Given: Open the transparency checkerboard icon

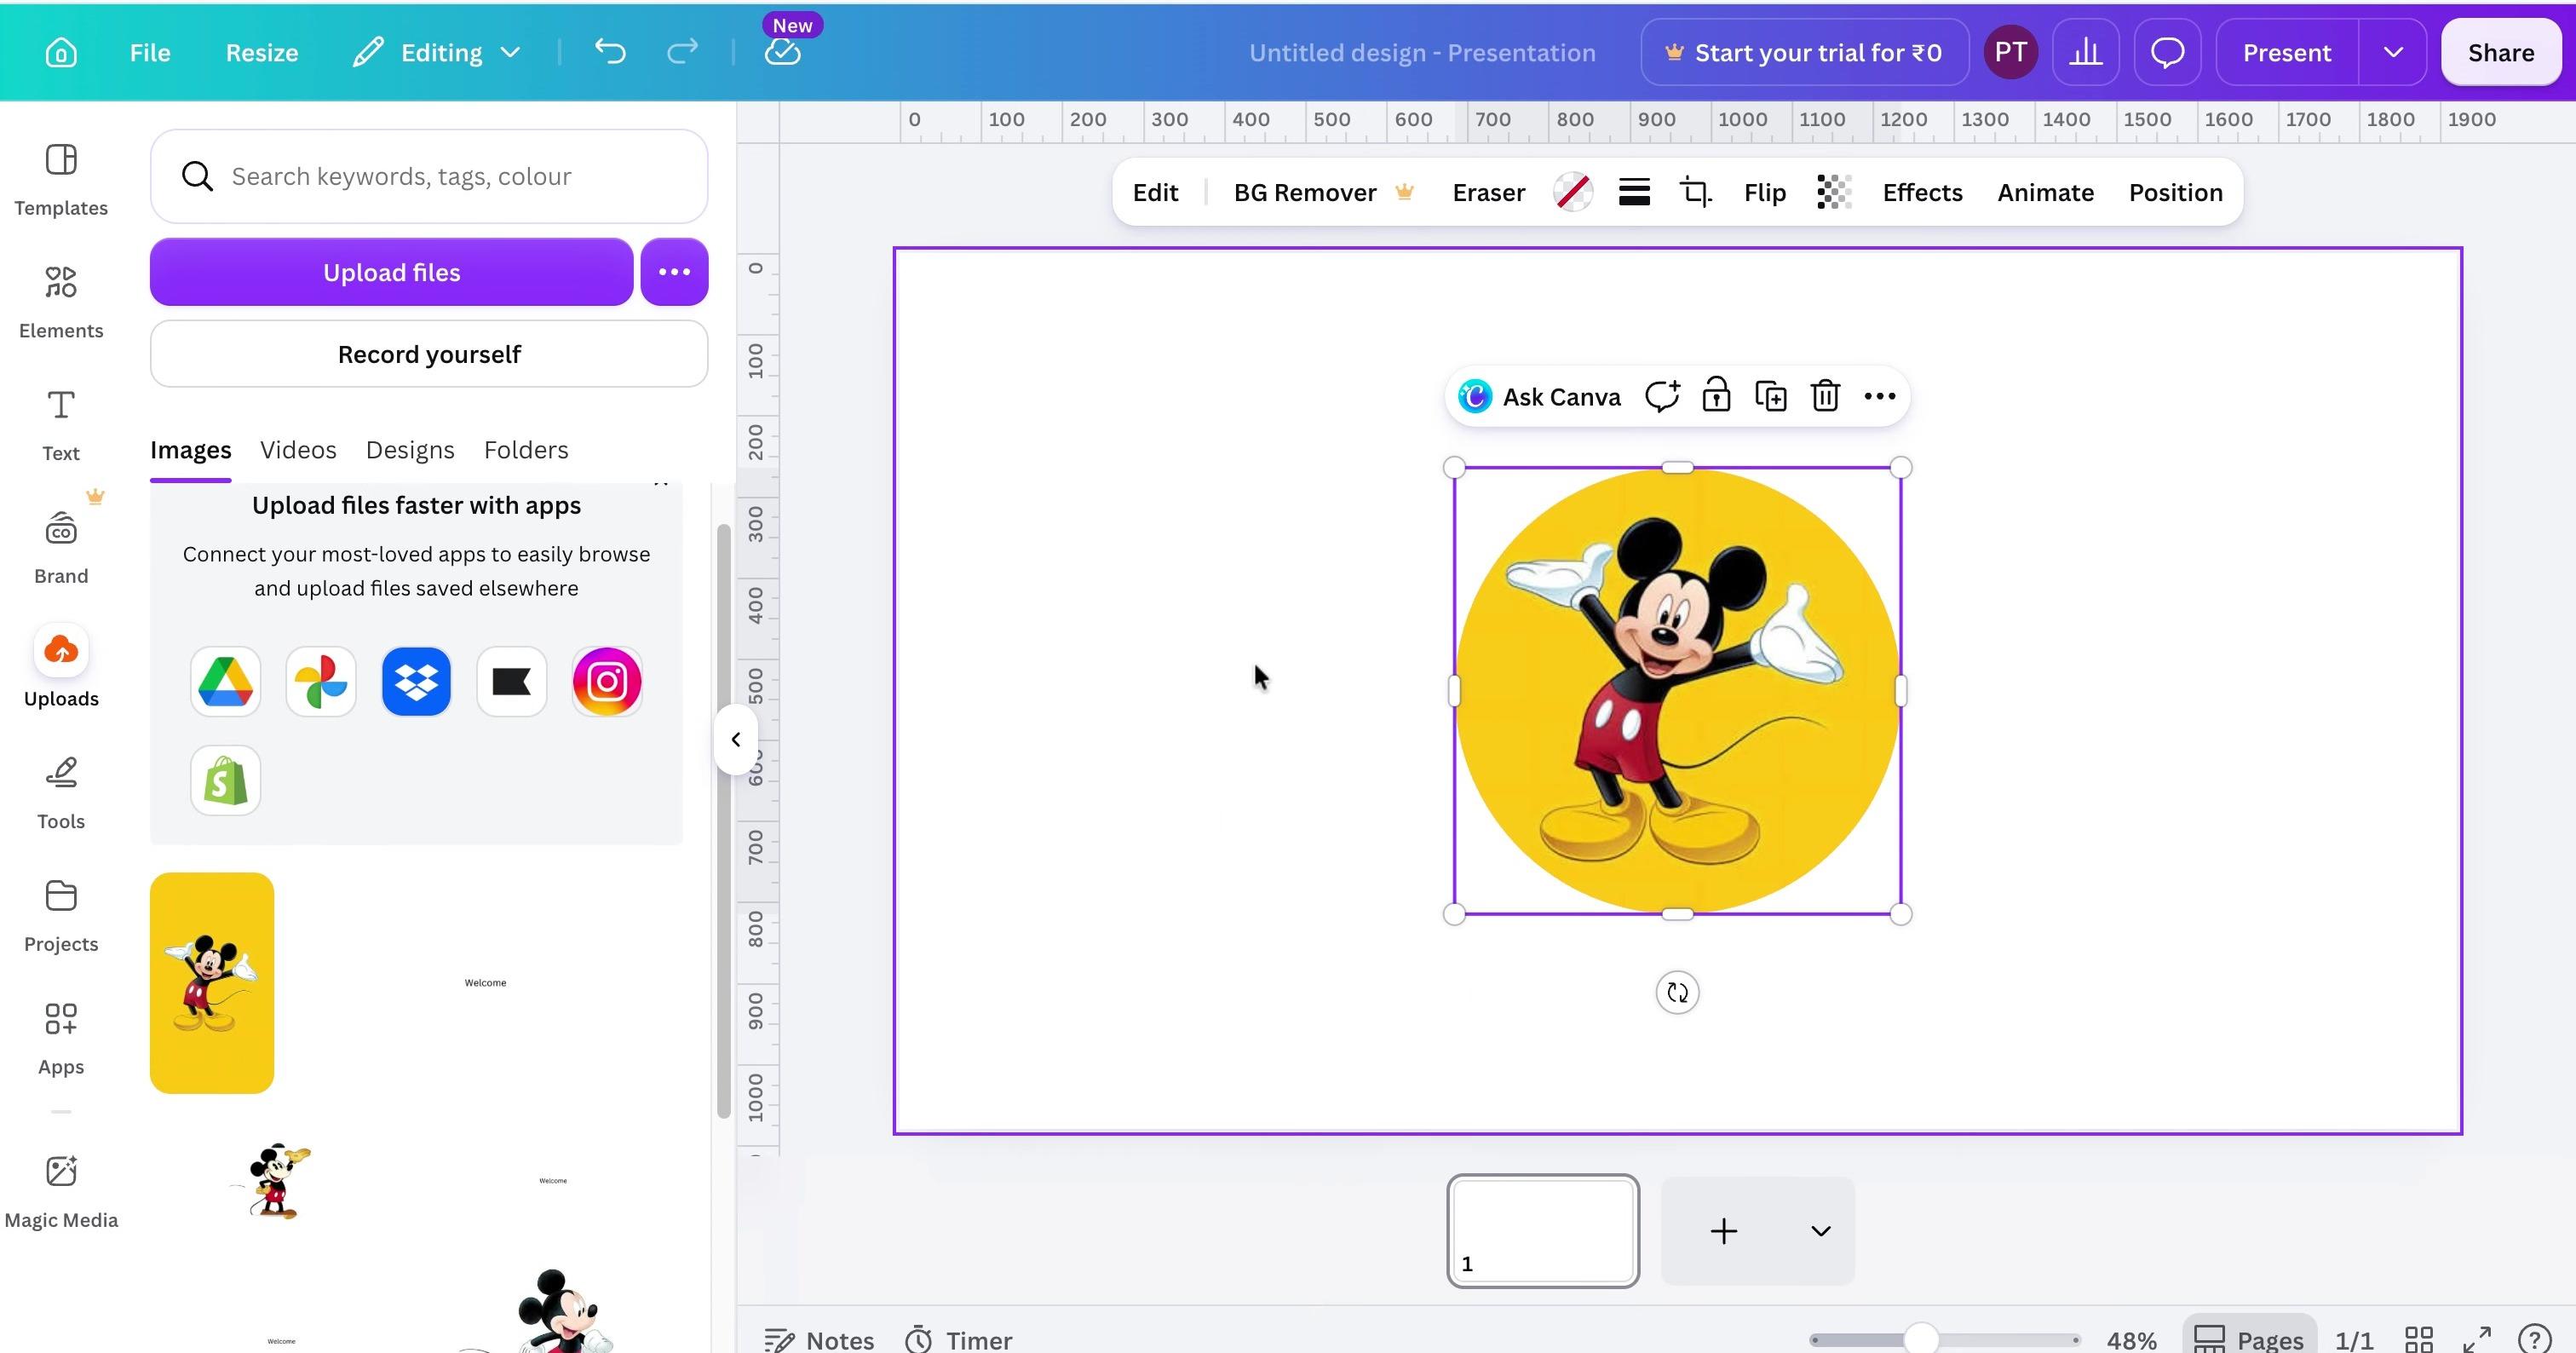Looking at the screenshot, I should point(1834,192).
